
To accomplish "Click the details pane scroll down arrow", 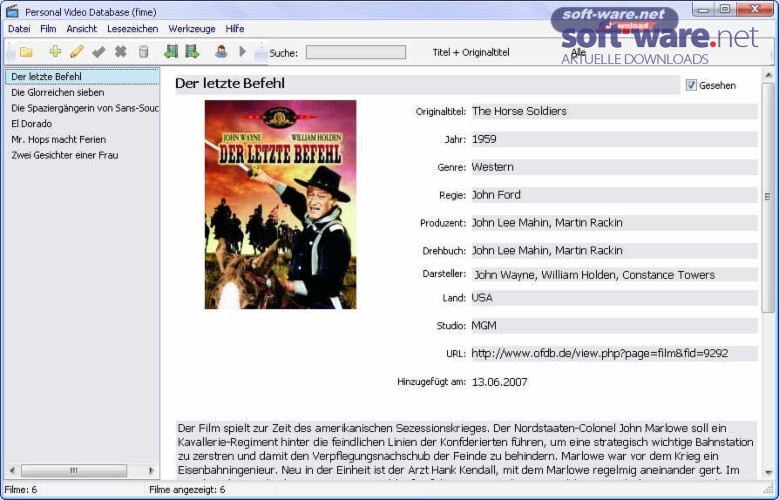I will click(x=768, y=473).
